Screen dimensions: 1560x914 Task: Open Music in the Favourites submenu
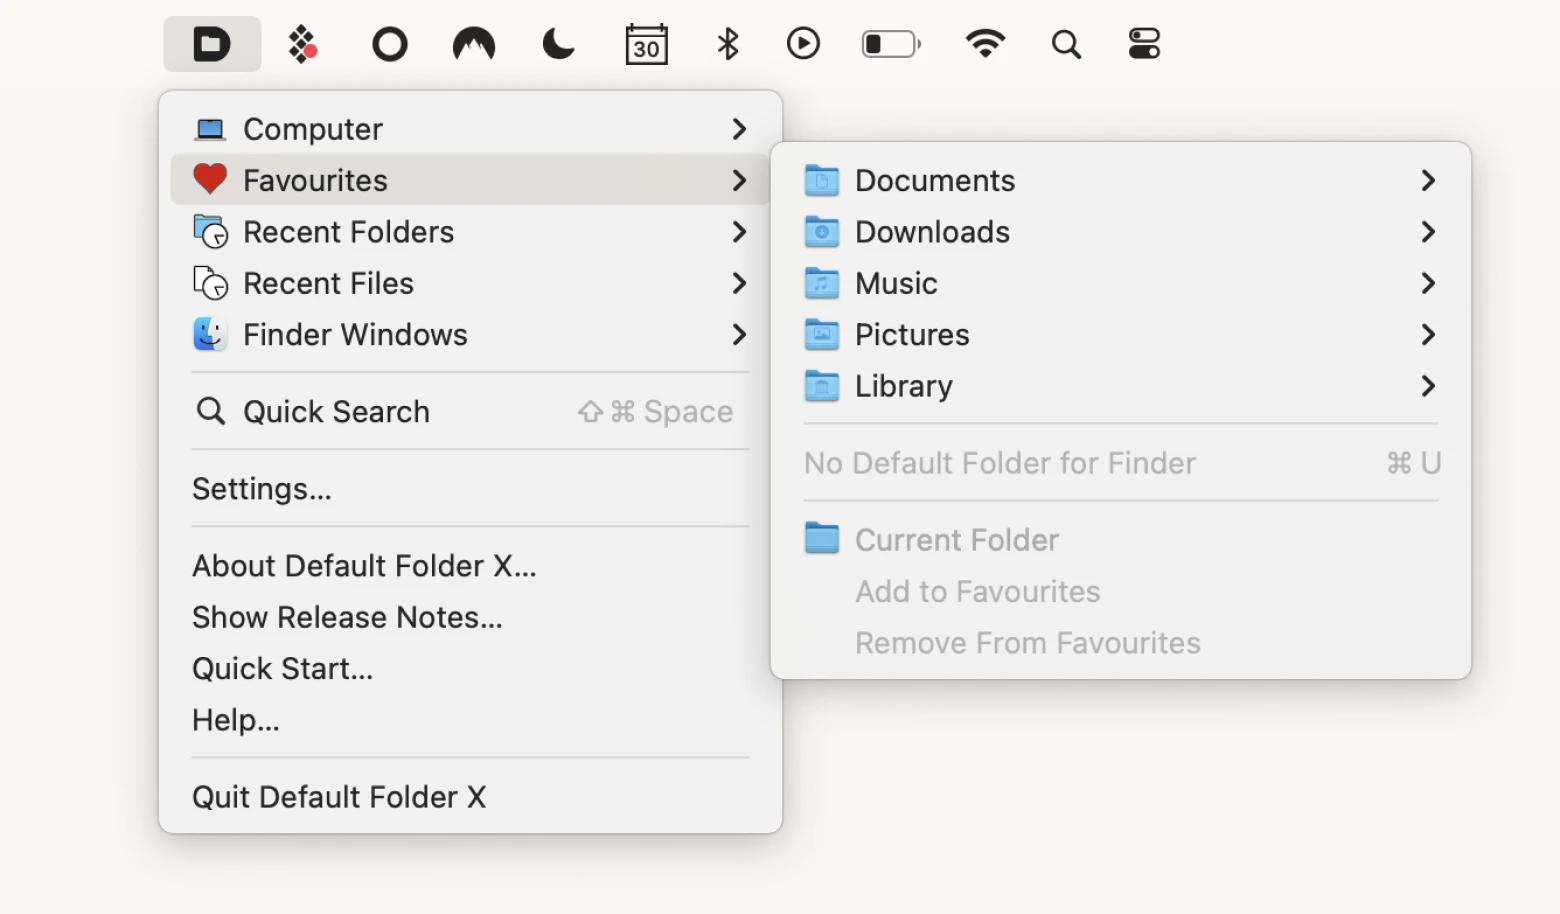[x=1121, y=283]
